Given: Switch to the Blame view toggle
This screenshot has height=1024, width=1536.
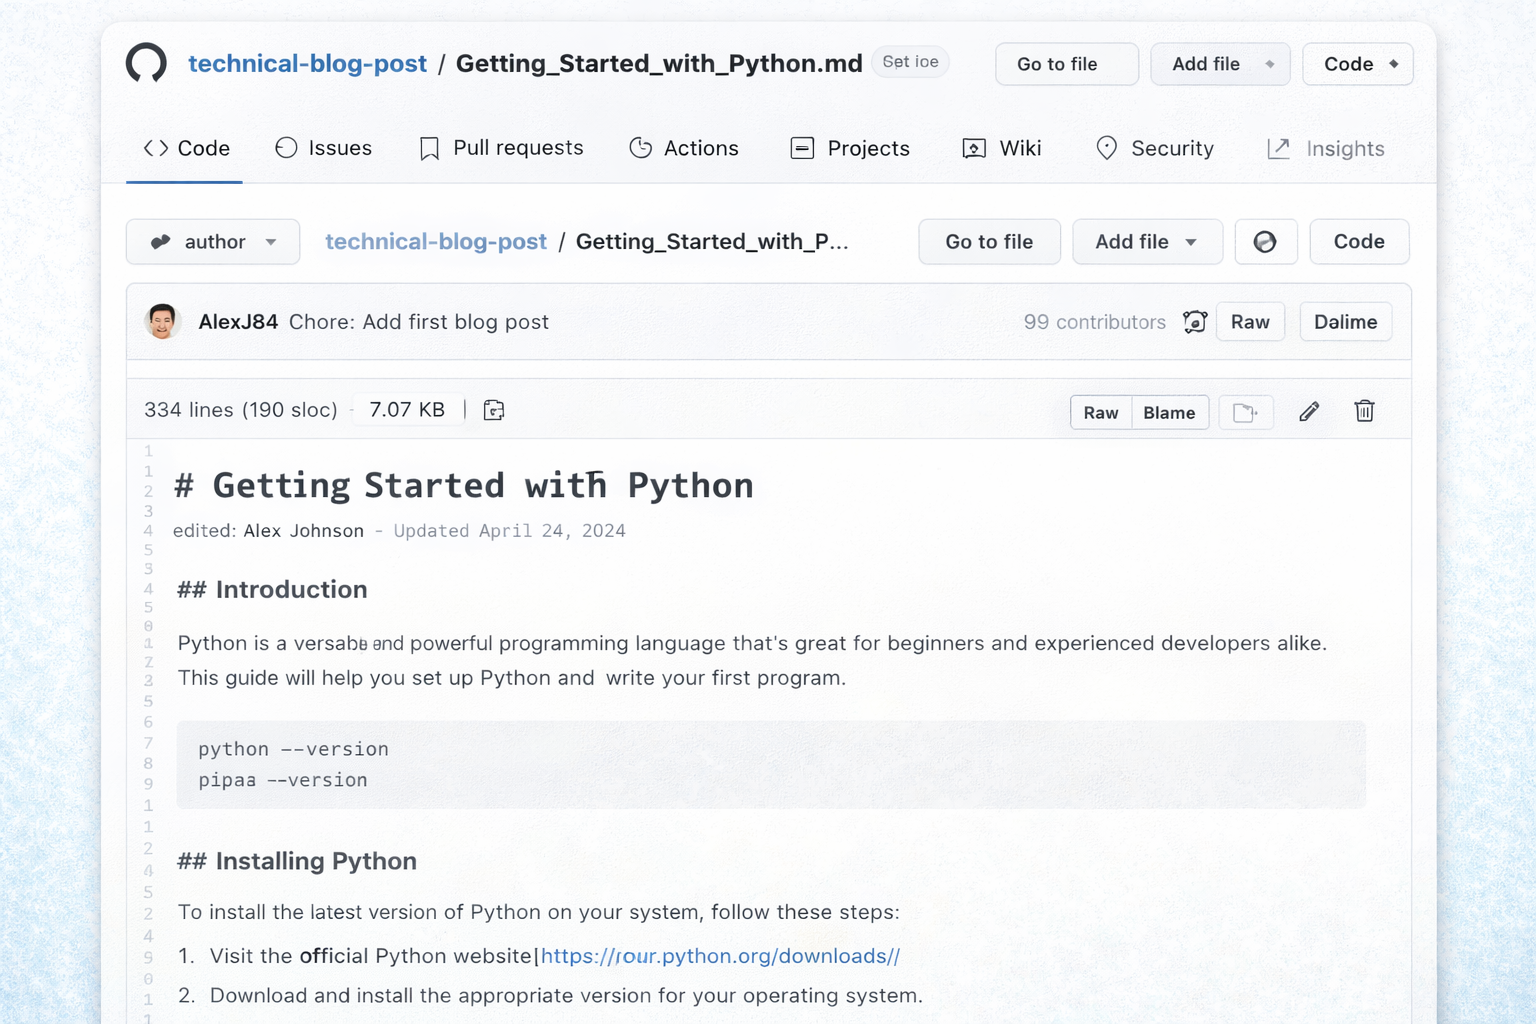Looking at the screenshot, I should (1169, 412).
